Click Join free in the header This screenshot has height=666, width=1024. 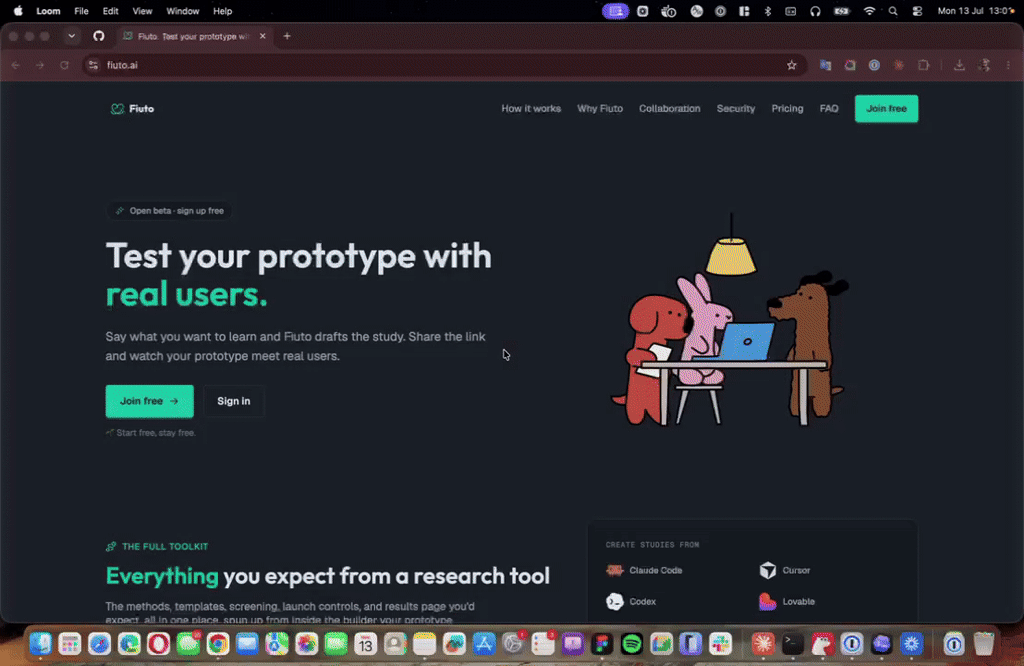point(886,109)
